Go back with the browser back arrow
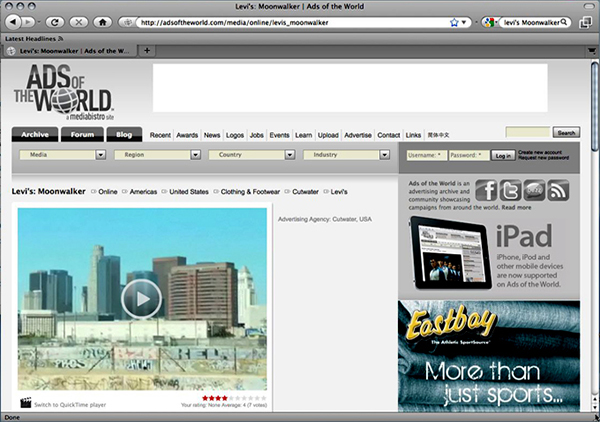This screenshot has height=422, width=600. pos(13,22)
